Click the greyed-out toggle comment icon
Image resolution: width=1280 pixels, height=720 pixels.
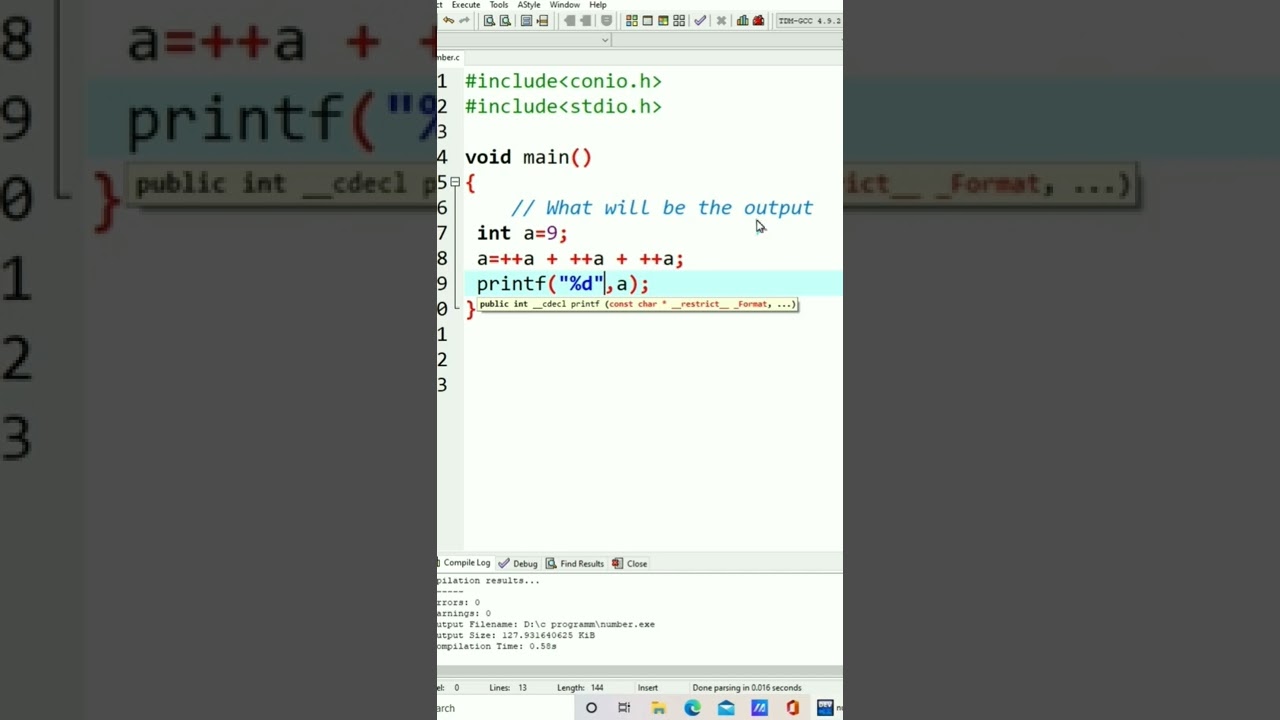click(606, 20)
